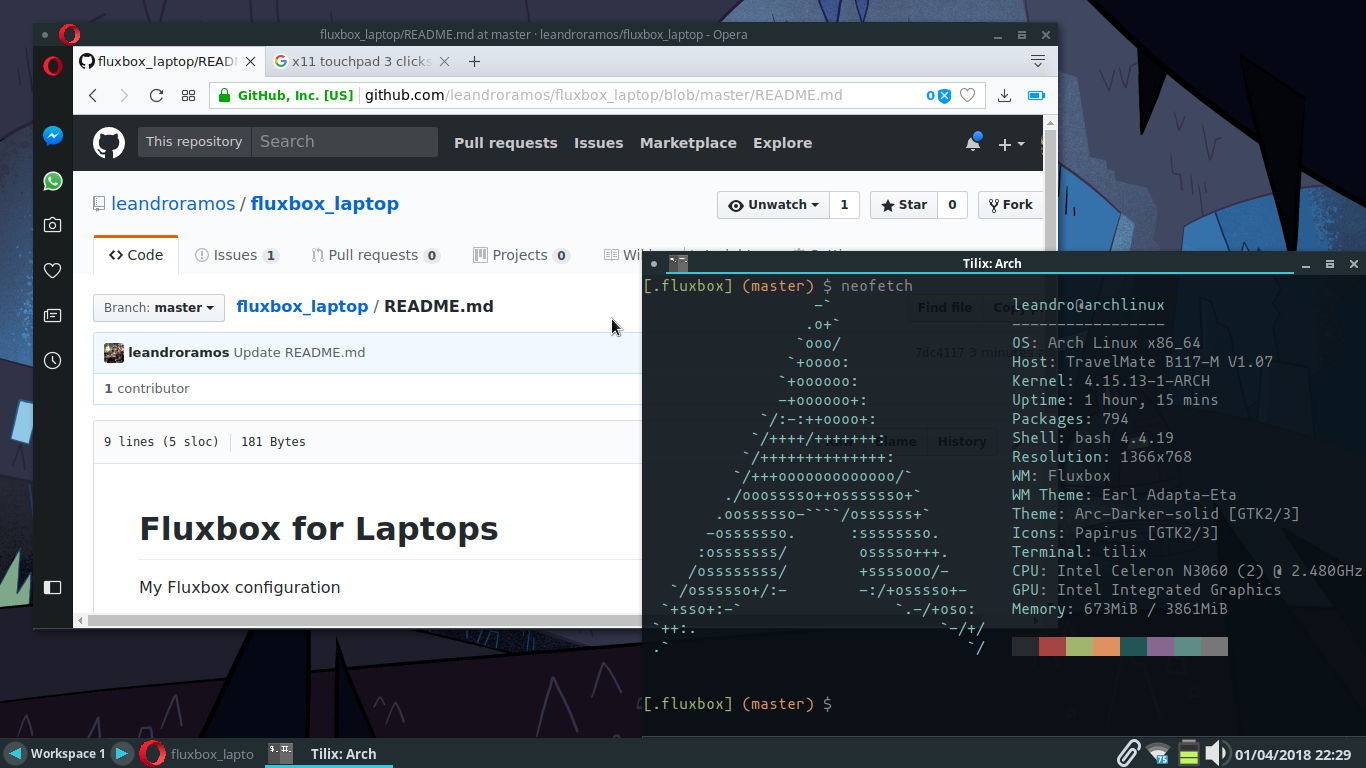The image size is (1366, 768).
Task: Toggle the sidebar panel icon at the sidebar bottom
Action: click(x=53, y=587)
